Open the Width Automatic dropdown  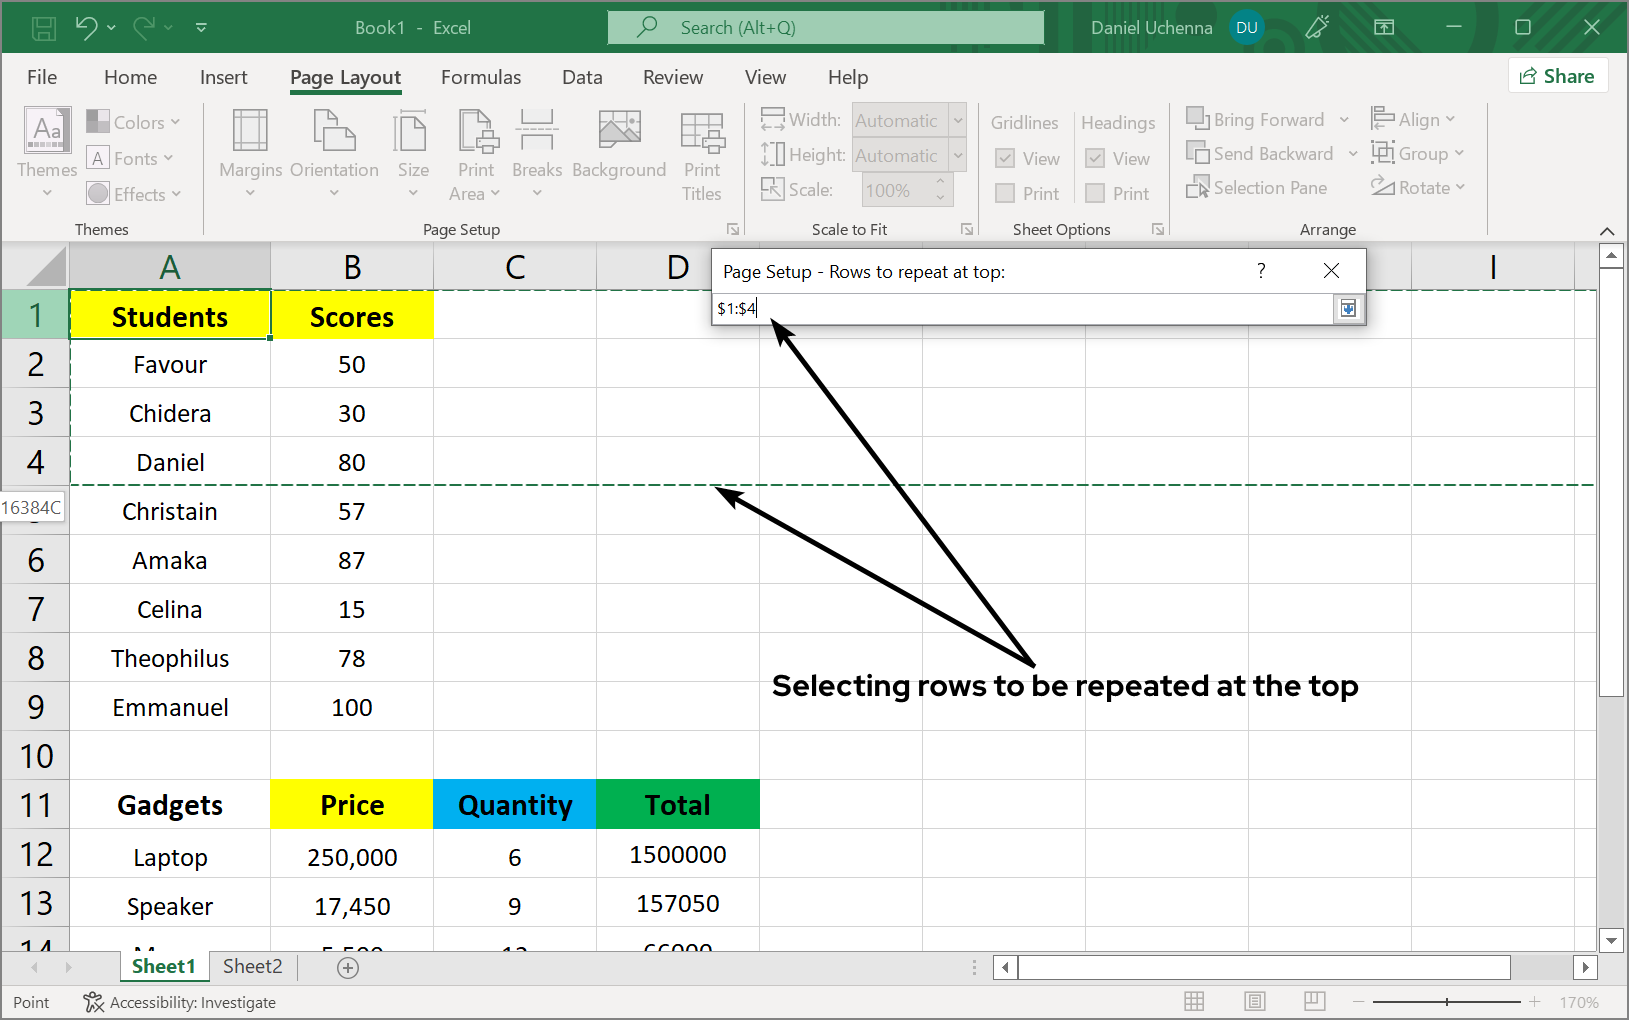point(958,121)
